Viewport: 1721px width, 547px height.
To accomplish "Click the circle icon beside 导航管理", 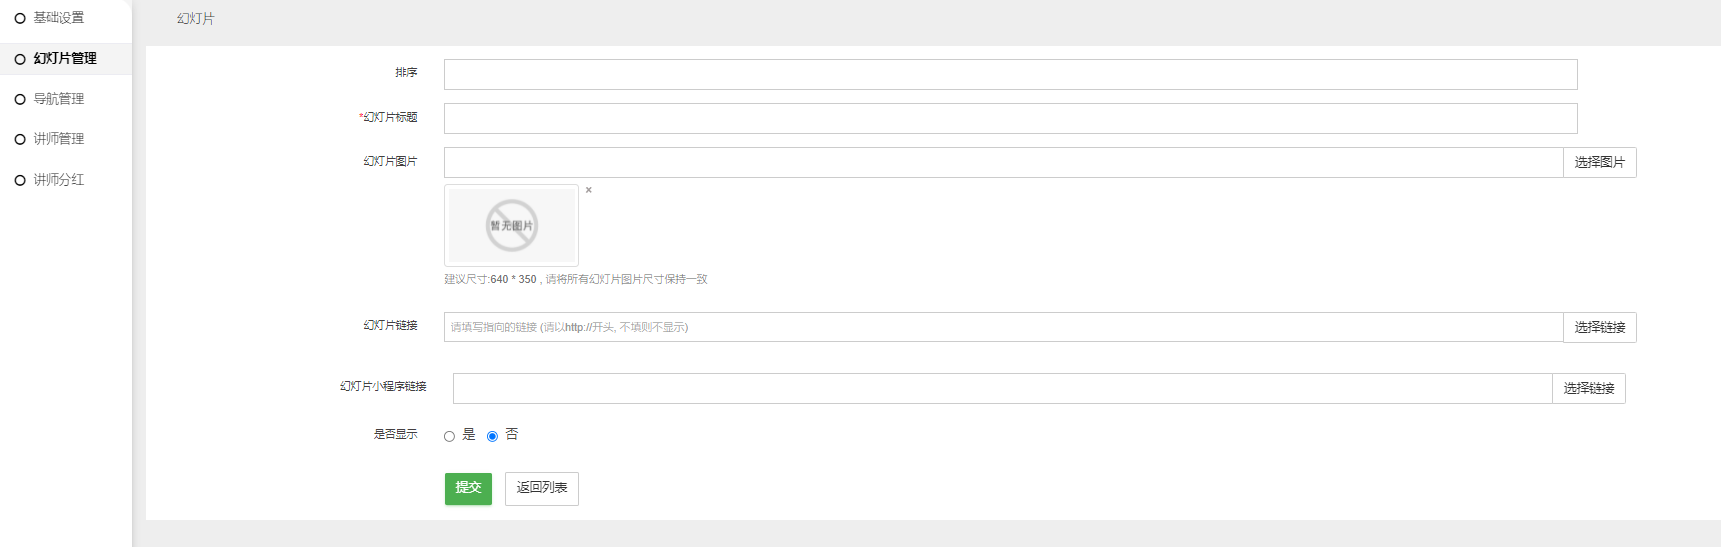I will pyautogui.click(x=20, y=99).
